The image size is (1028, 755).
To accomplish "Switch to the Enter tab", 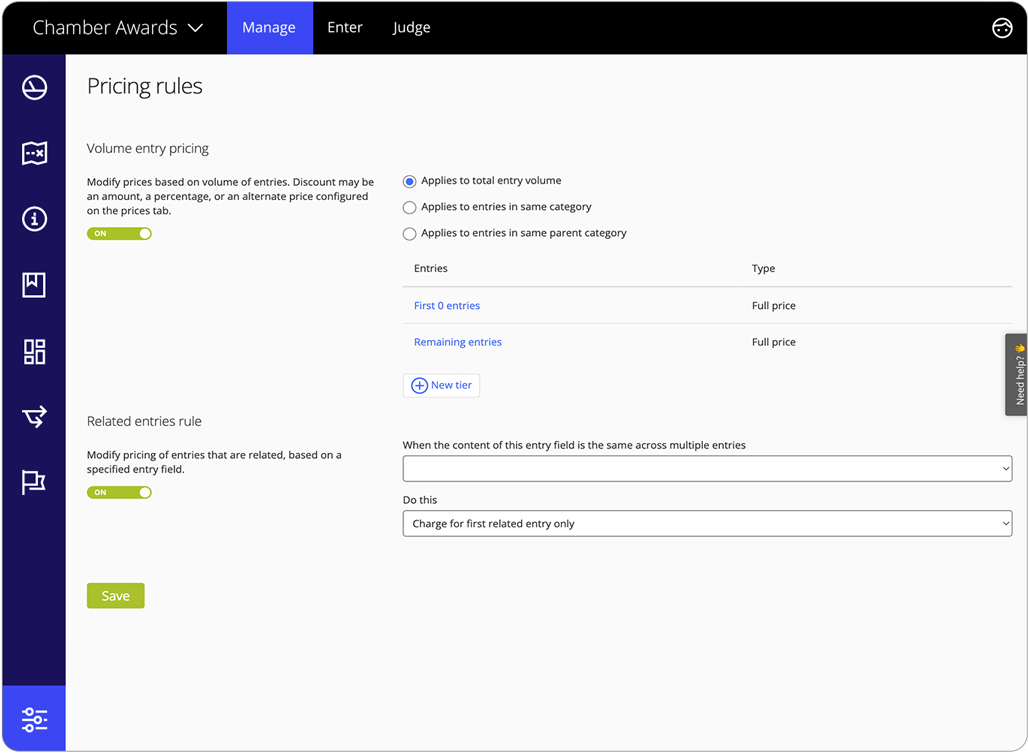I will [345, 27].
